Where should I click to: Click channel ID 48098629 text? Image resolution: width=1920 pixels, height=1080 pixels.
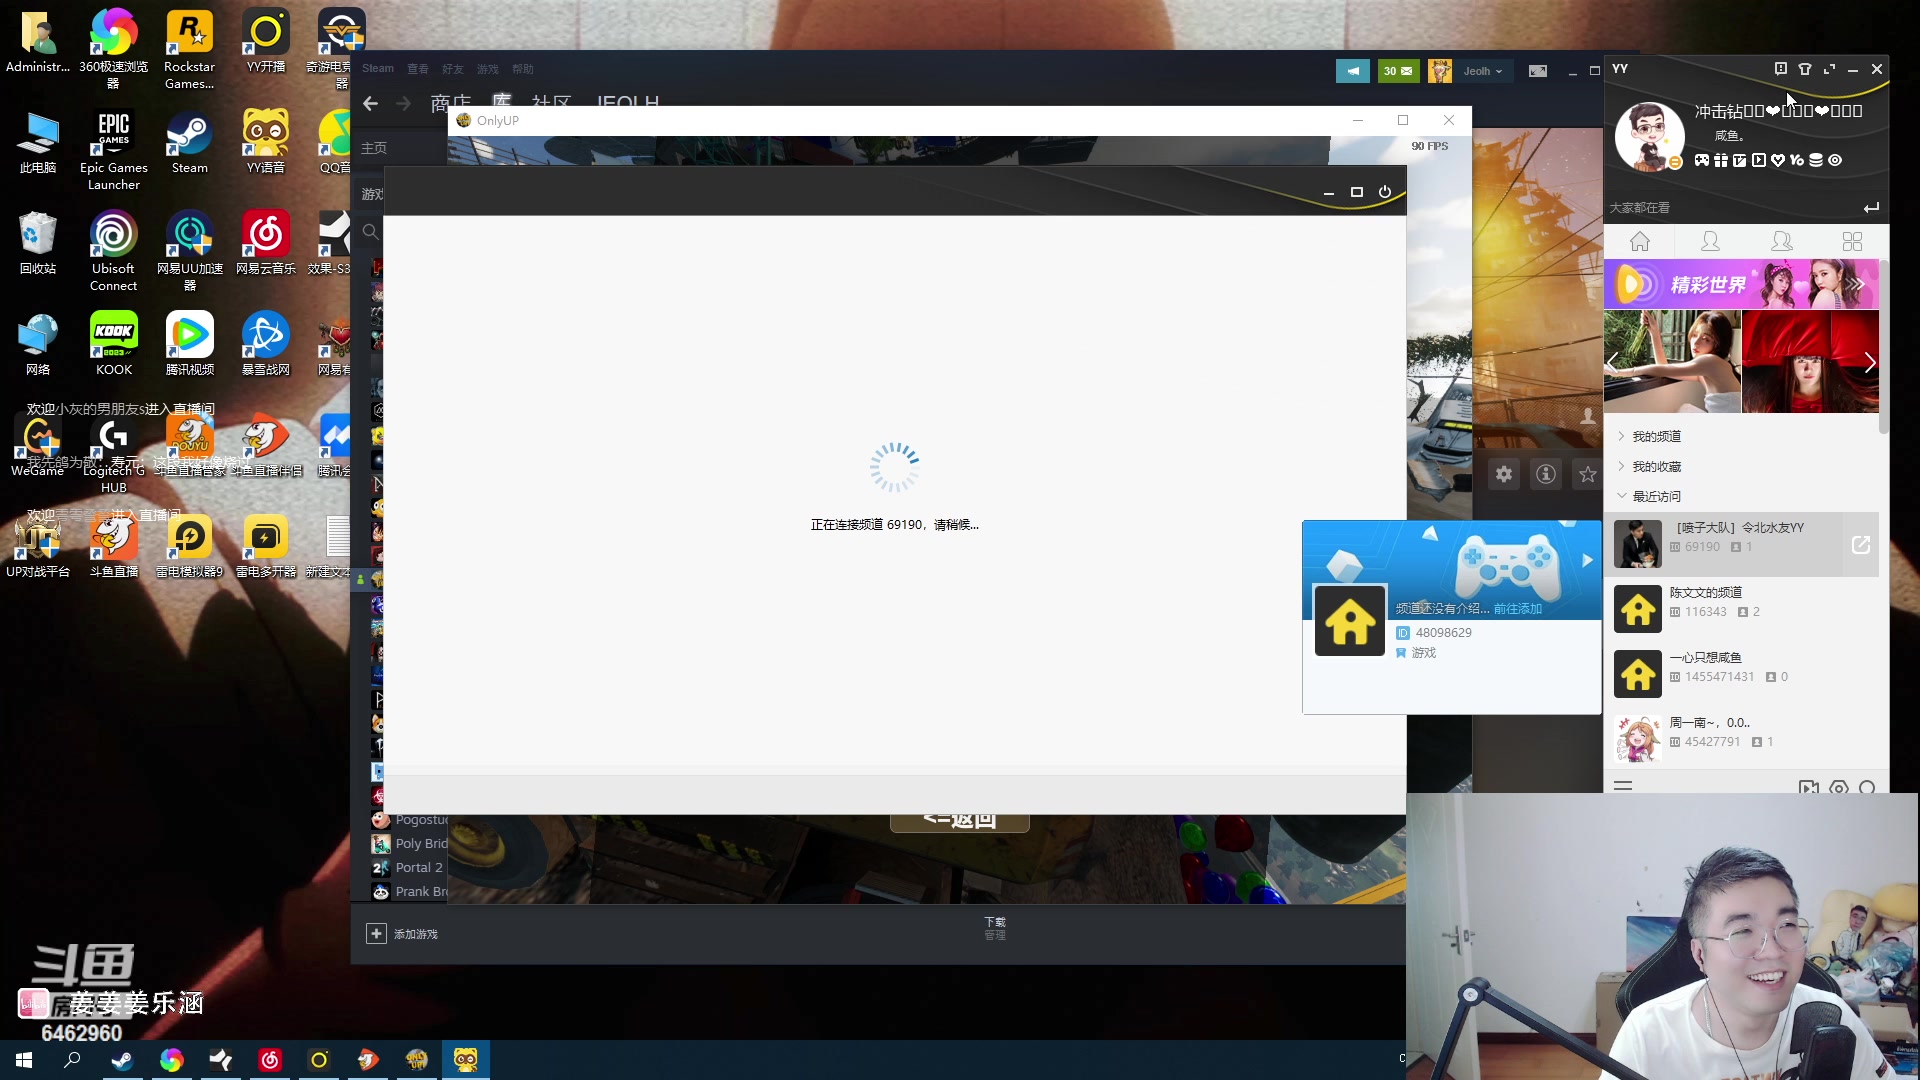tap(1443, 633)
